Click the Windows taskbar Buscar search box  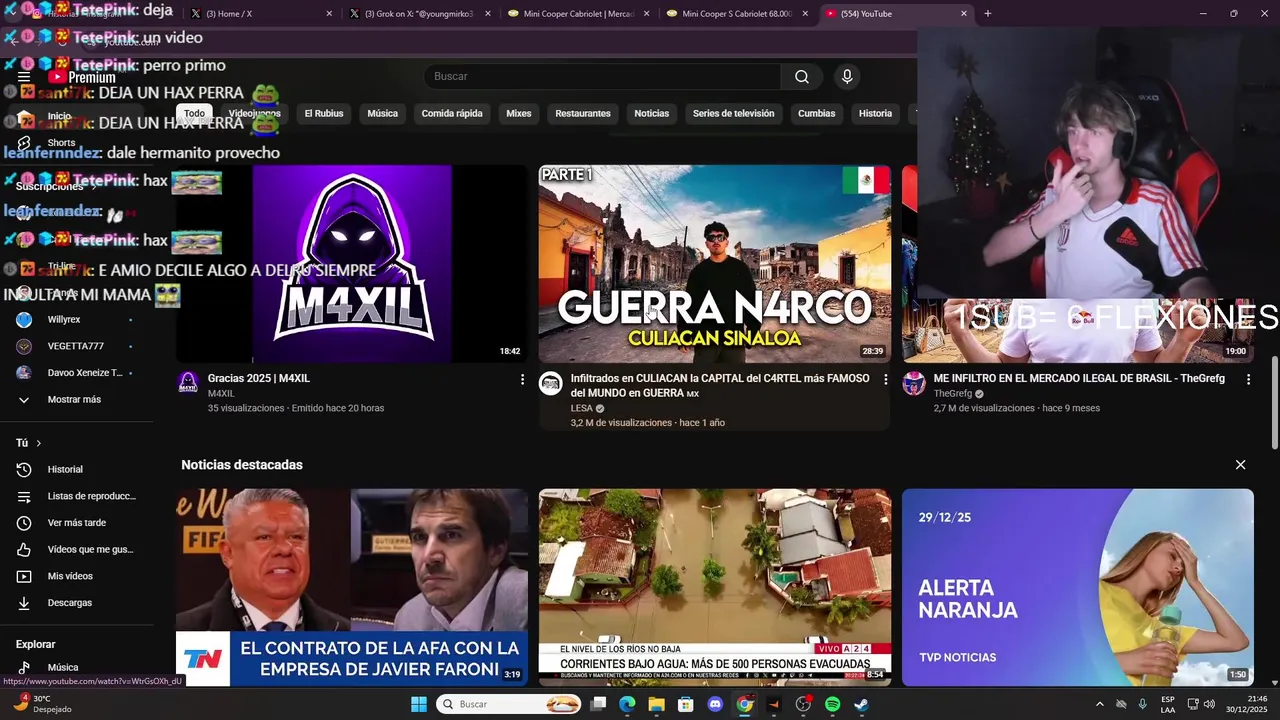[x=510, y=704]
